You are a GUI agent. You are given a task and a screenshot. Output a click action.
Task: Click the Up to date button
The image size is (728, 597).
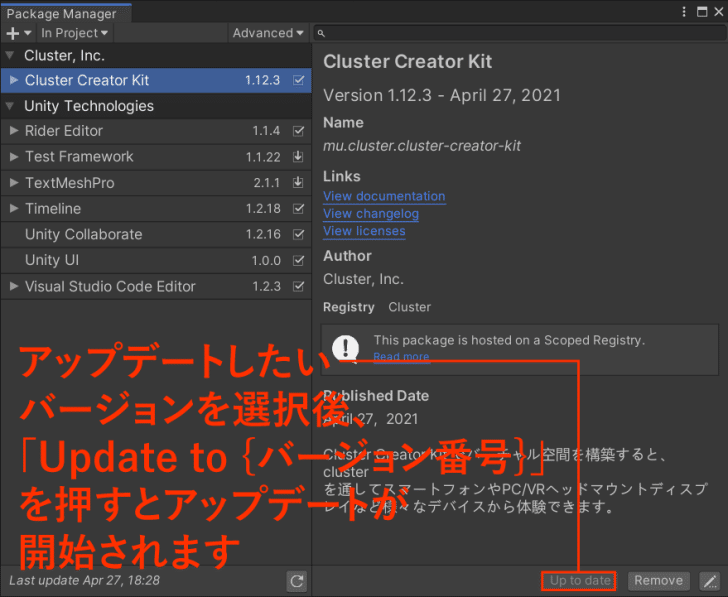point(579,581)
